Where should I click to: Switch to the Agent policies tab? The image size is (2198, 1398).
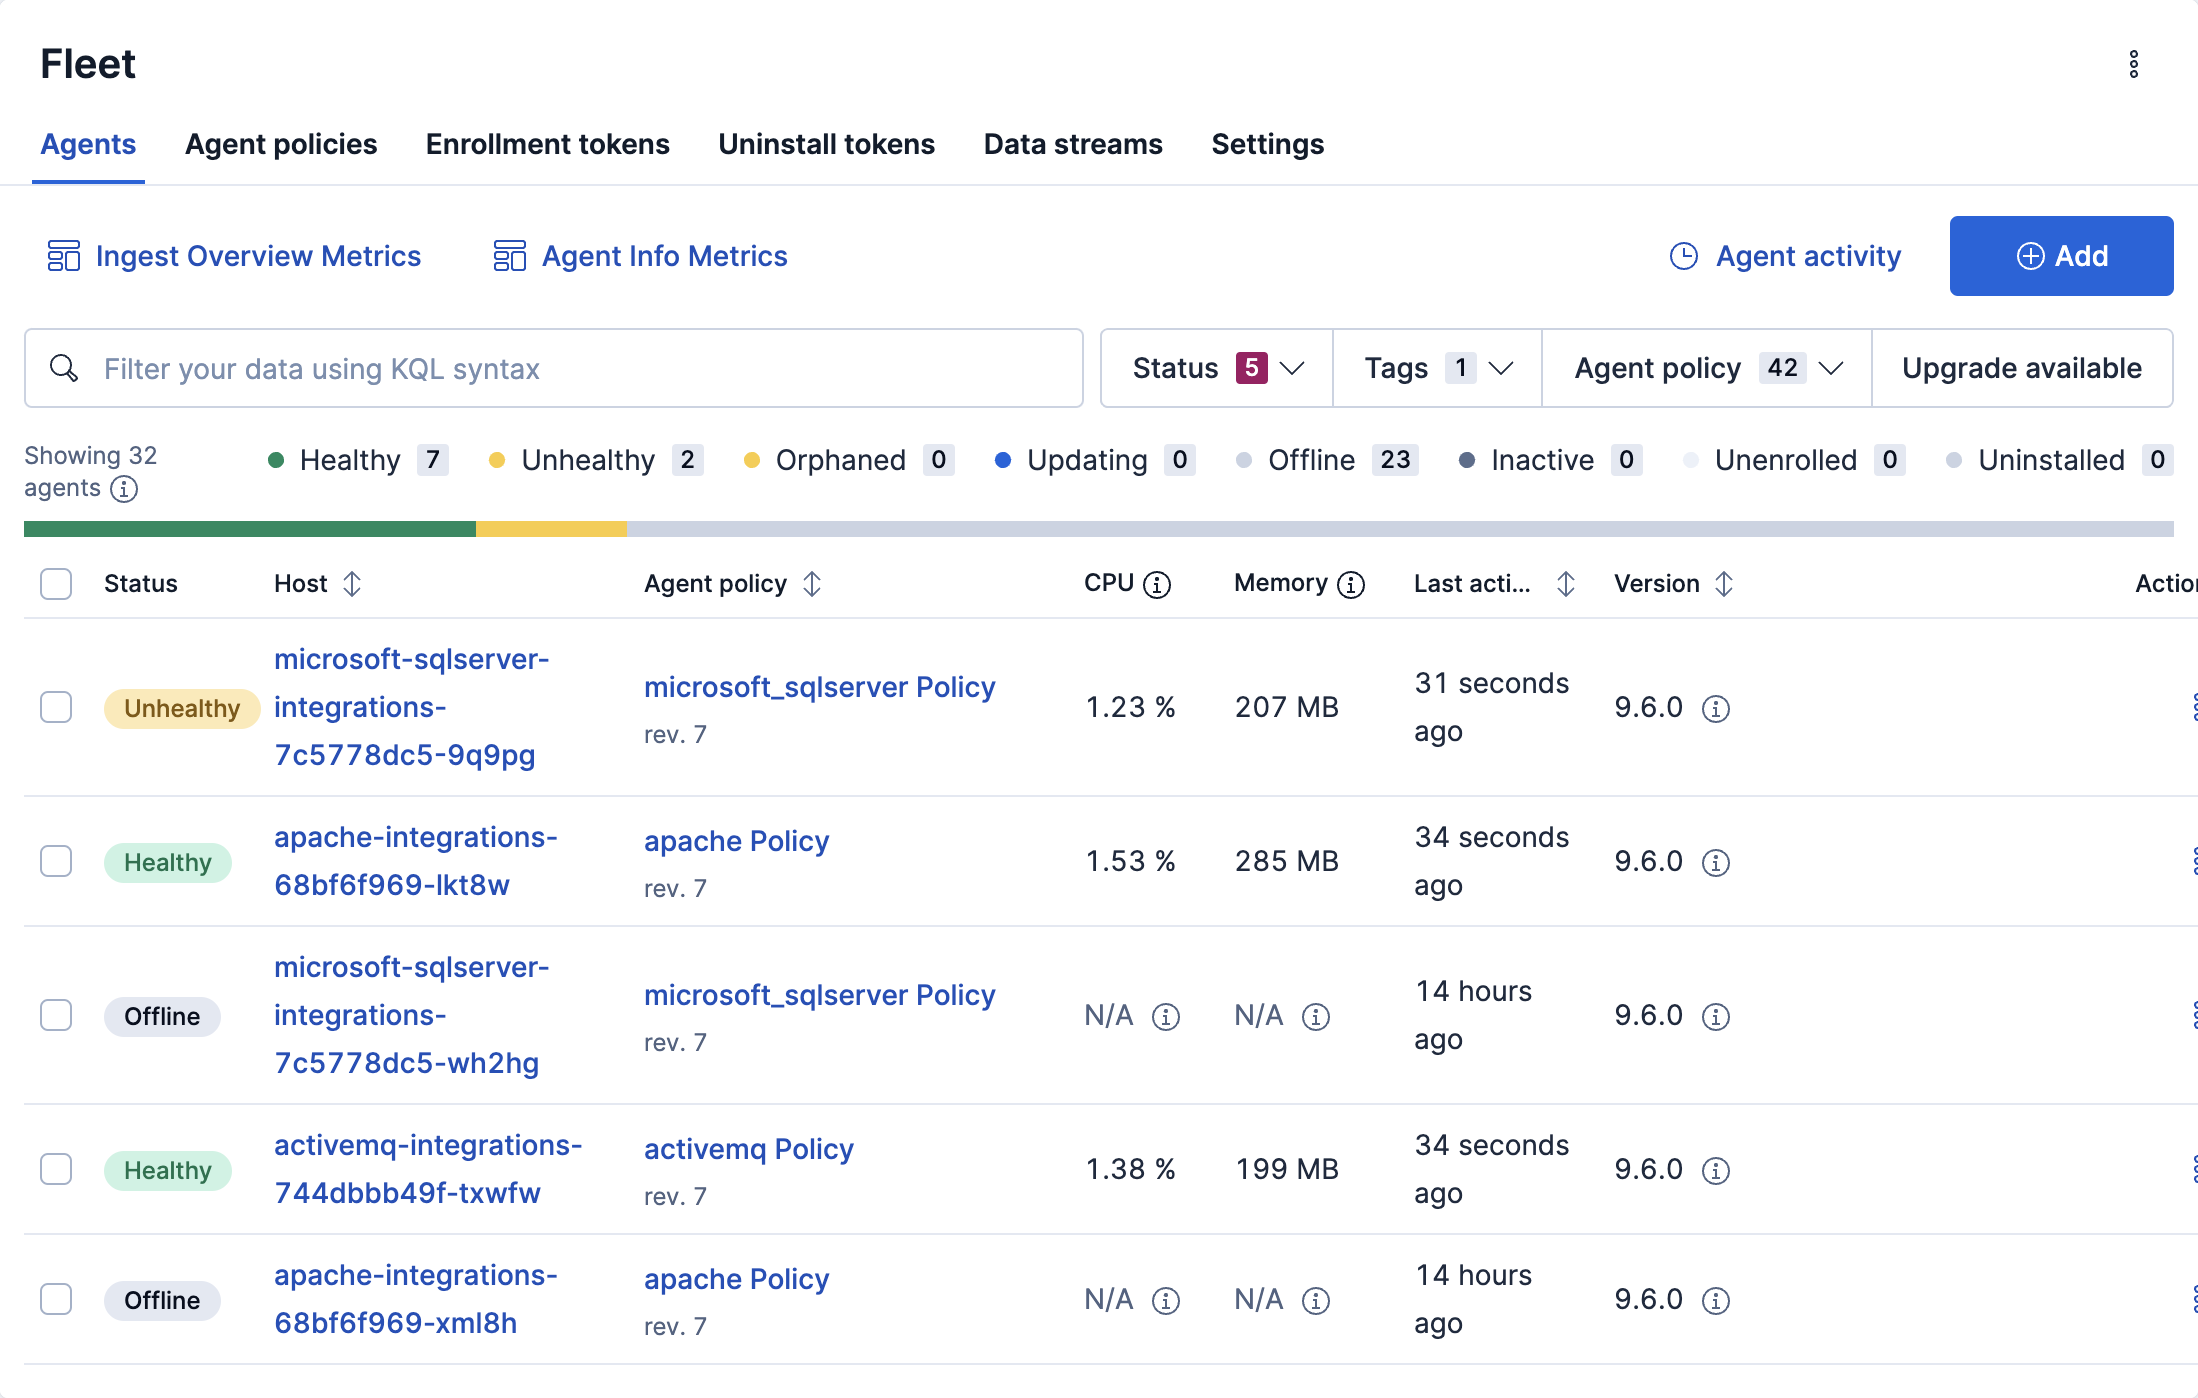[x=281, y=144]
